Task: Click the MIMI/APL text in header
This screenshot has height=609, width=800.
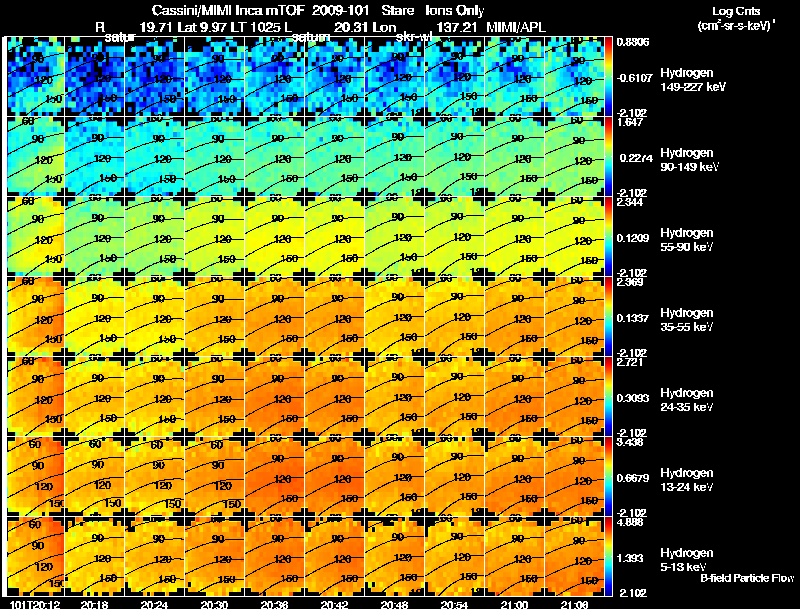Action: tap(515, 27)
